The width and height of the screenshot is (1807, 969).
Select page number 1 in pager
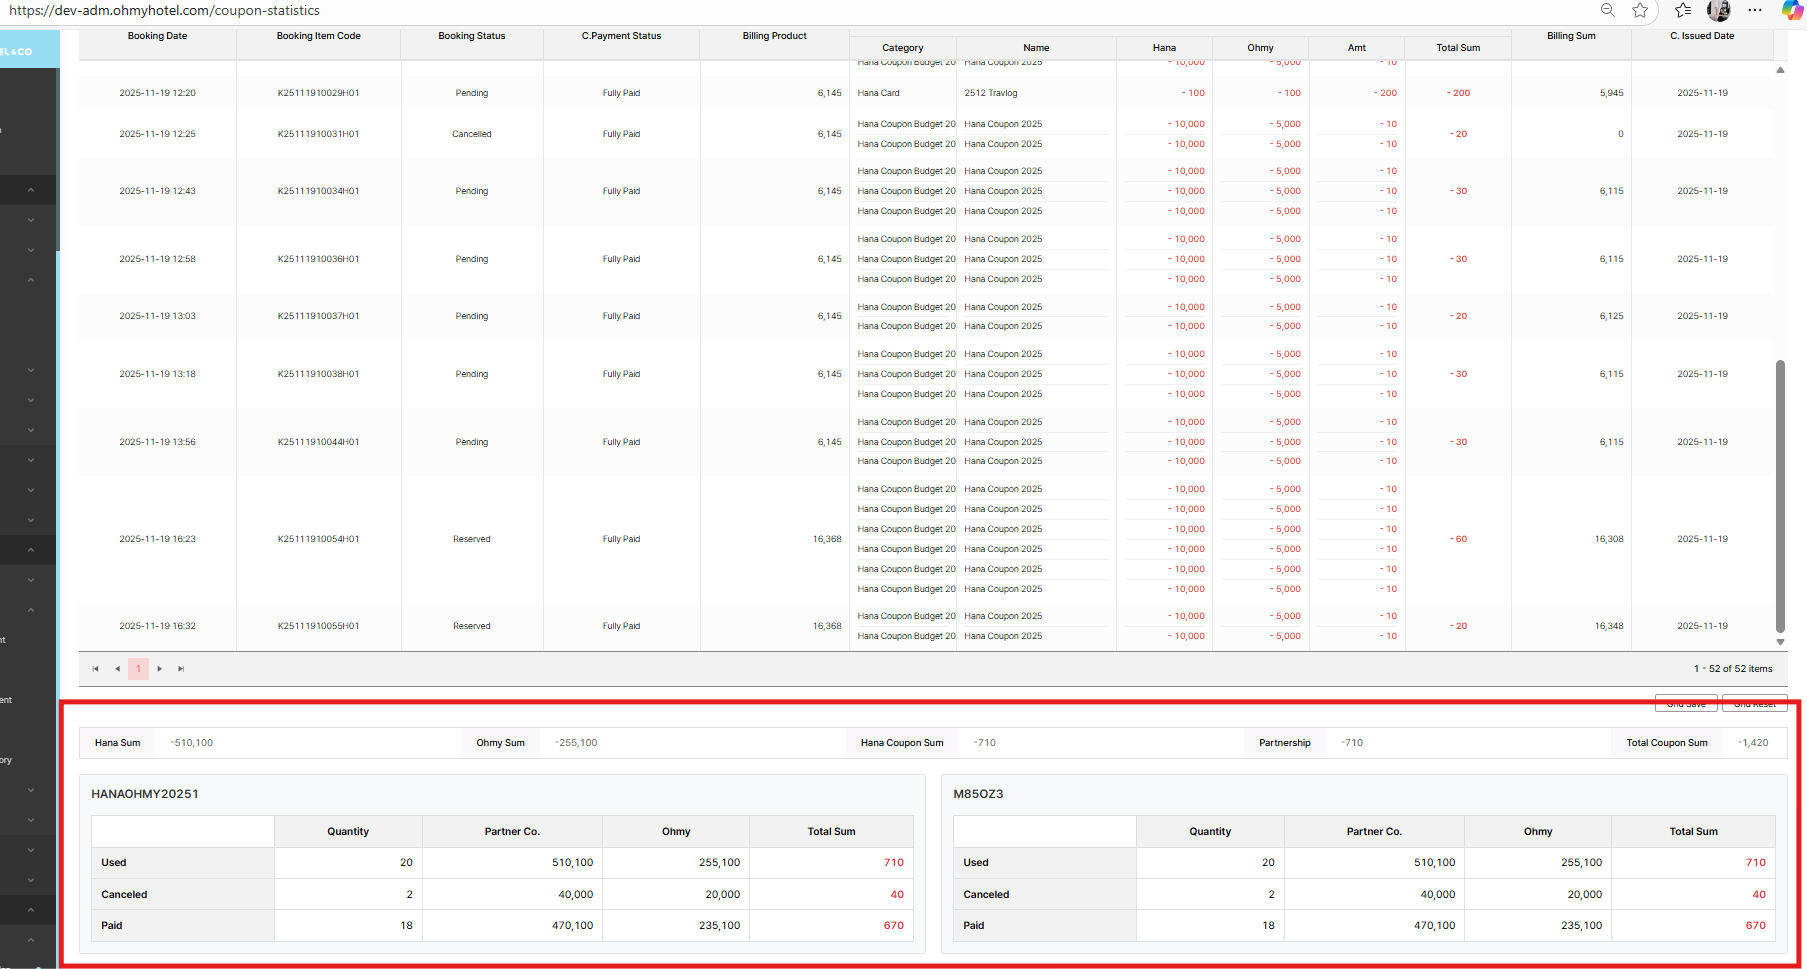pos(138,669)
